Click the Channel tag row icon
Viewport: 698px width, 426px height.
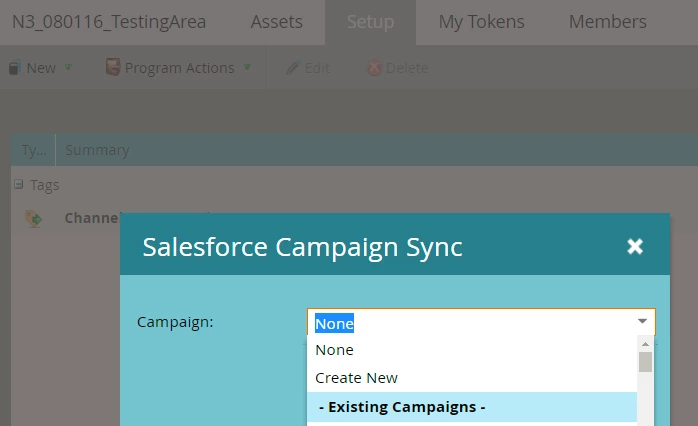point(34,218)
